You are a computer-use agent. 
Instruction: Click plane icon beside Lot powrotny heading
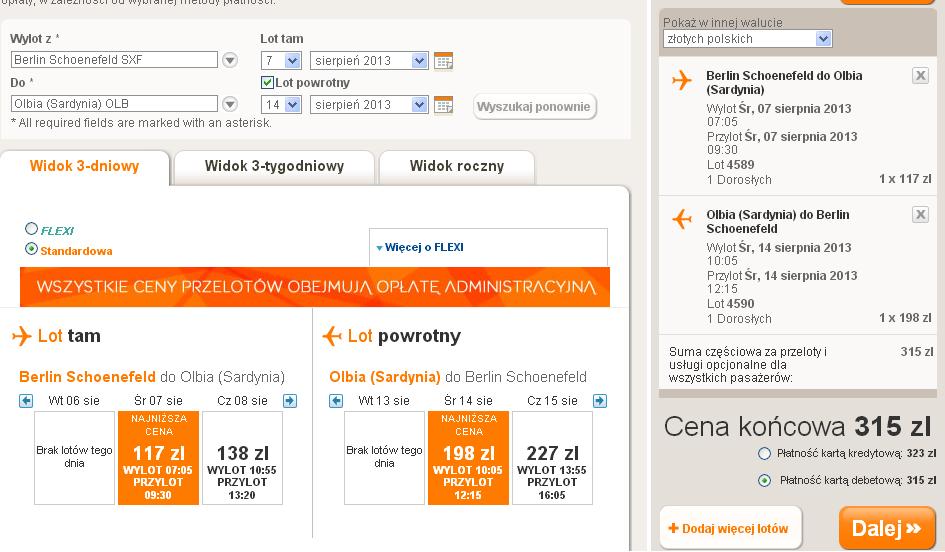[332, 336]
